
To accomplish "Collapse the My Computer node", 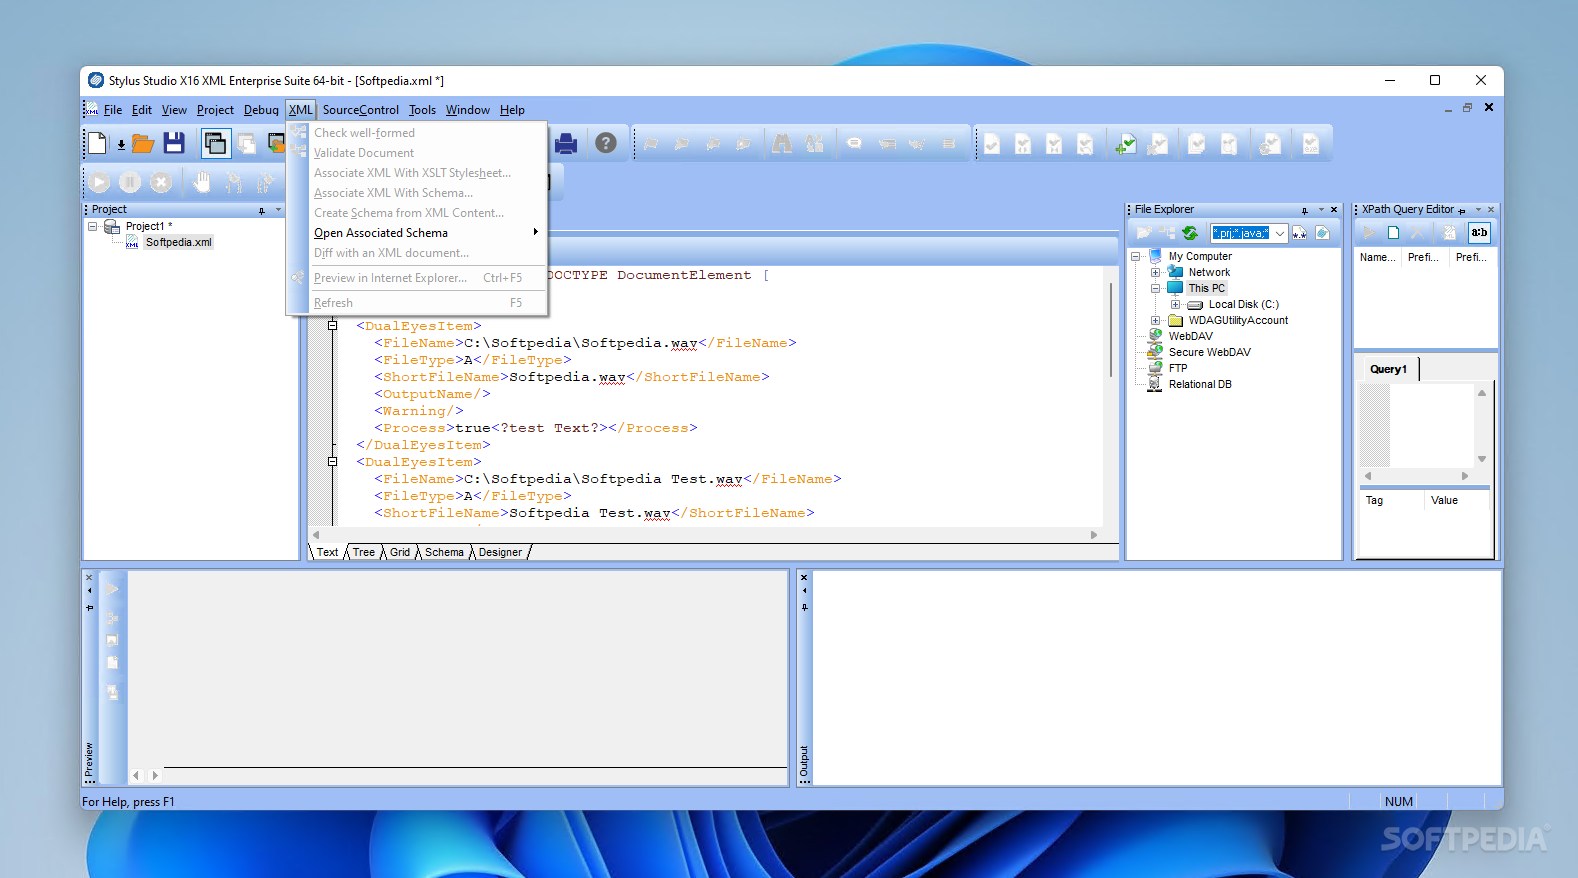I will pos(1136,256).
